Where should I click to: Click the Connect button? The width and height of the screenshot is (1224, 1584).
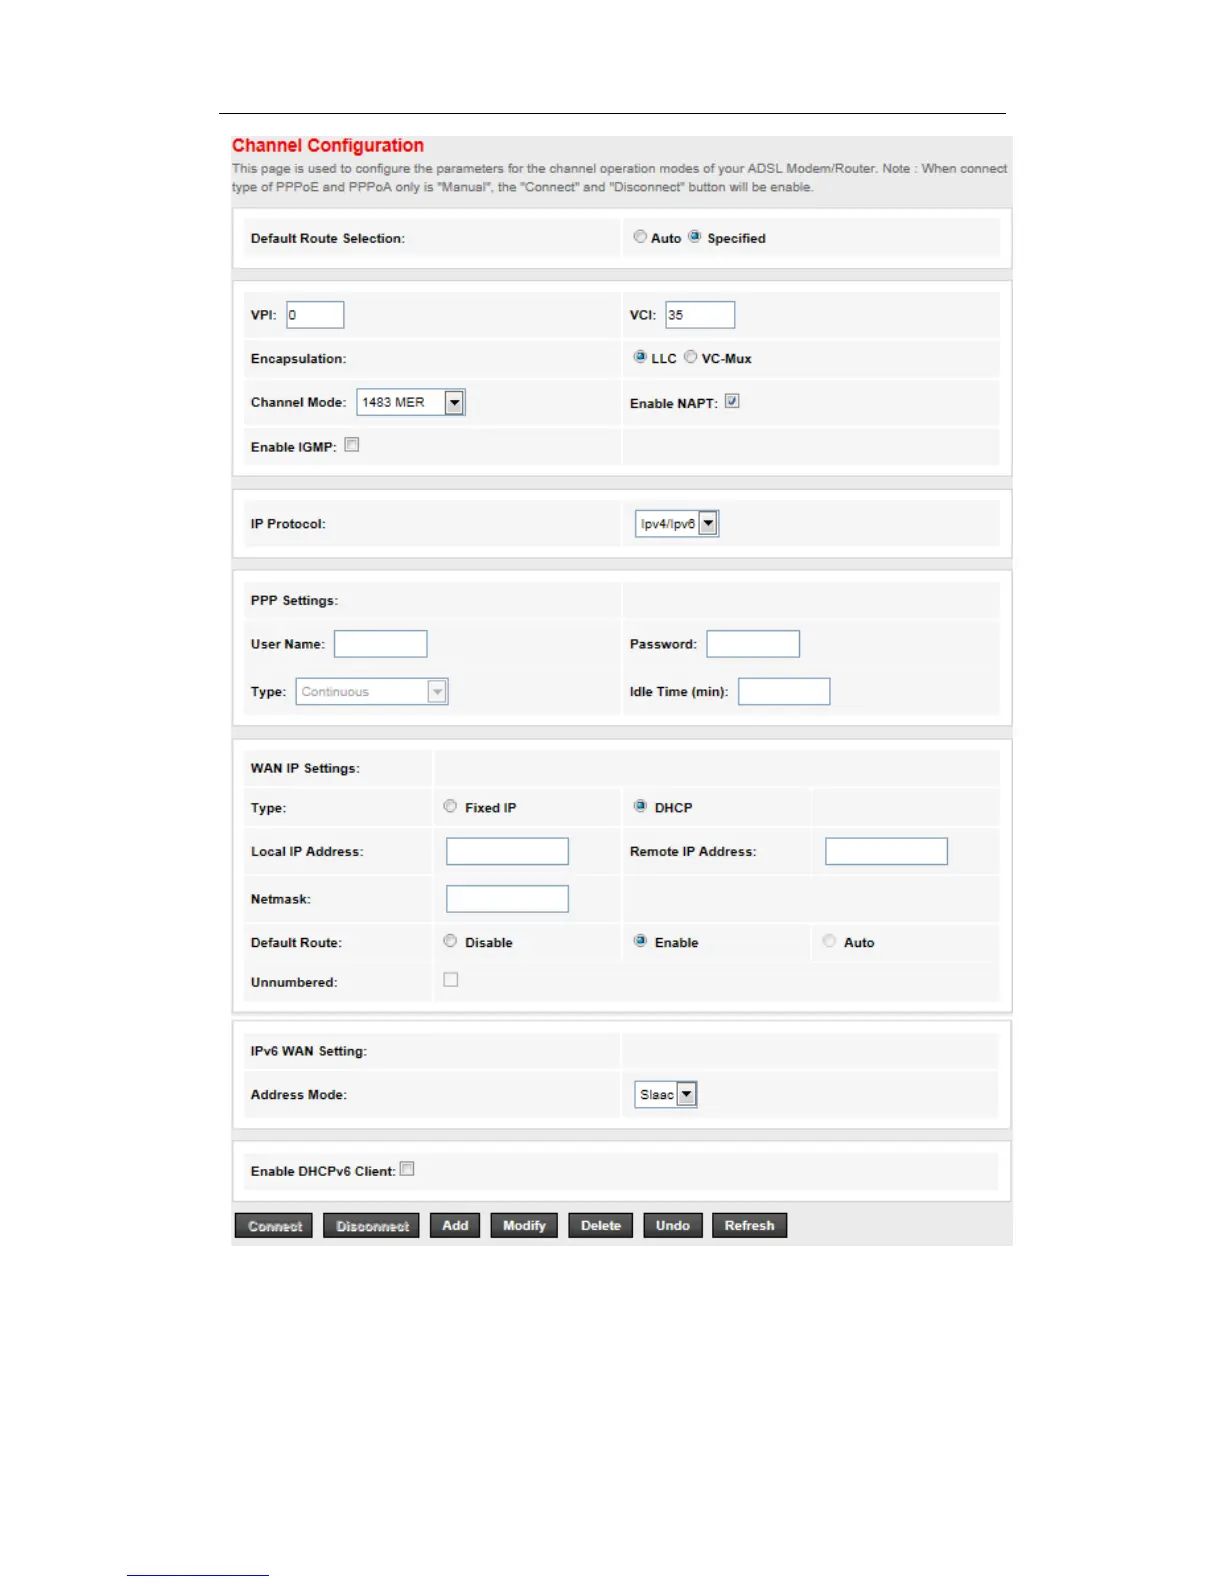(274, 1226)
